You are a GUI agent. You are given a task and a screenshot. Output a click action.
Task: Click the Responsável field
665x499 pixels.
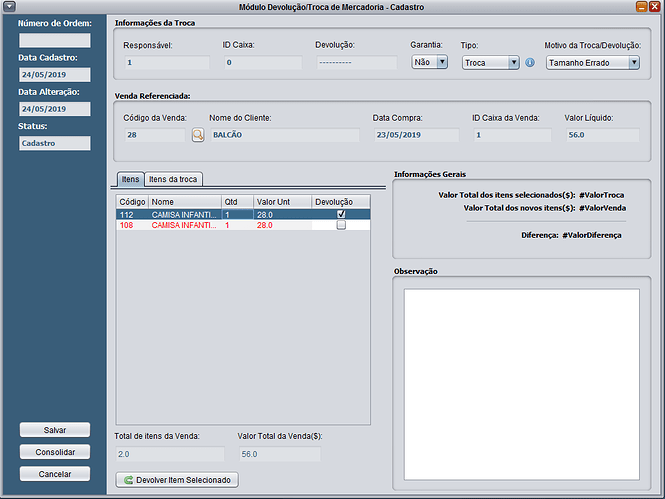[167, 63]
